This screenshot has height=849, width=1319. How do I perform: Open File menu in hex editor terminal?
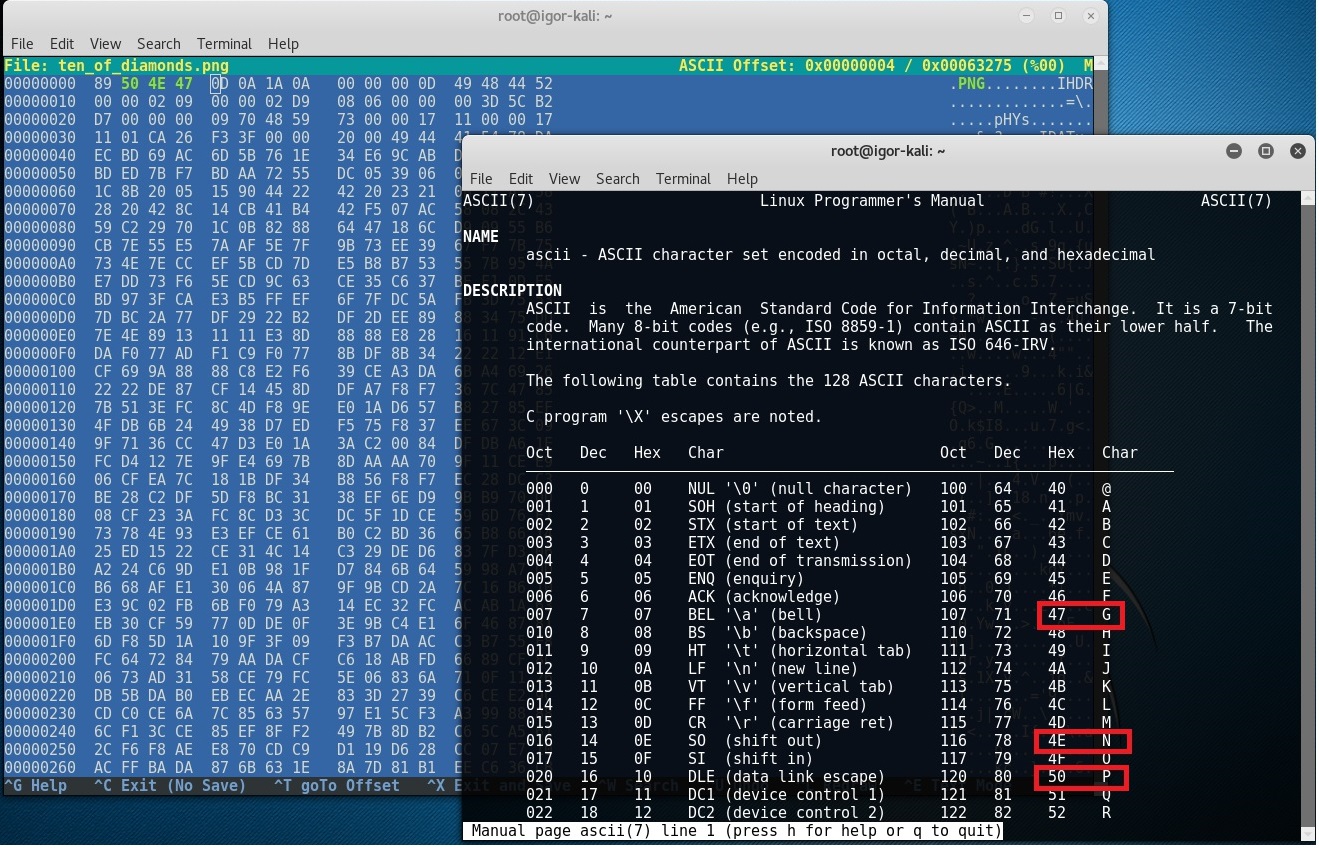(22, 44)
